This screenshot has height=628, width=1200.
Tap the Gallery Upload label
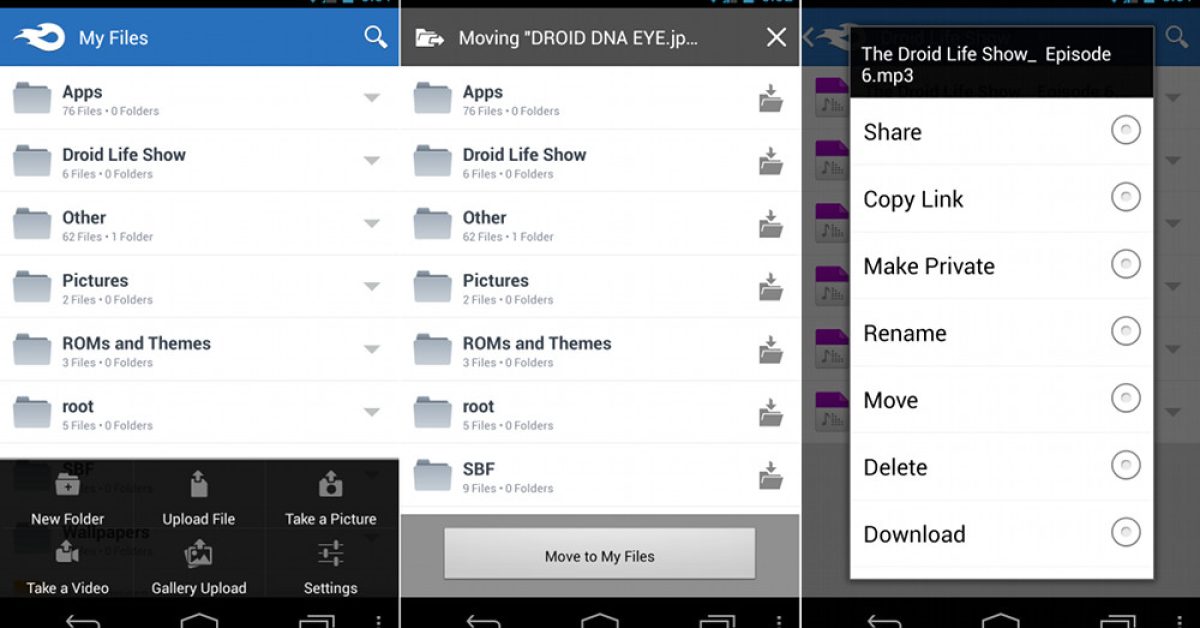(x=199, y=588)
